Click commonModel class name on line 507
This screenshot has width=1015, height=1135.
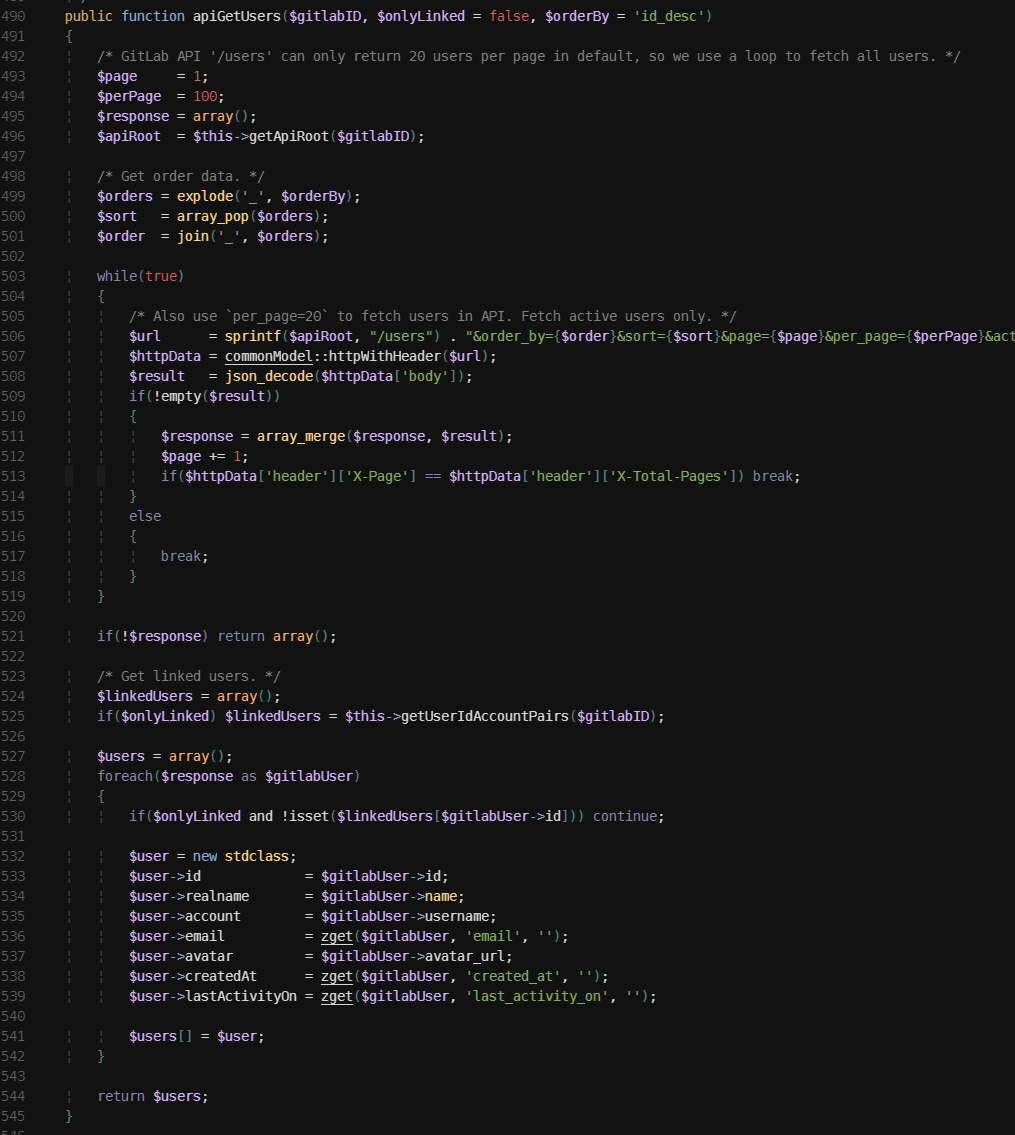tap(269, 356)
